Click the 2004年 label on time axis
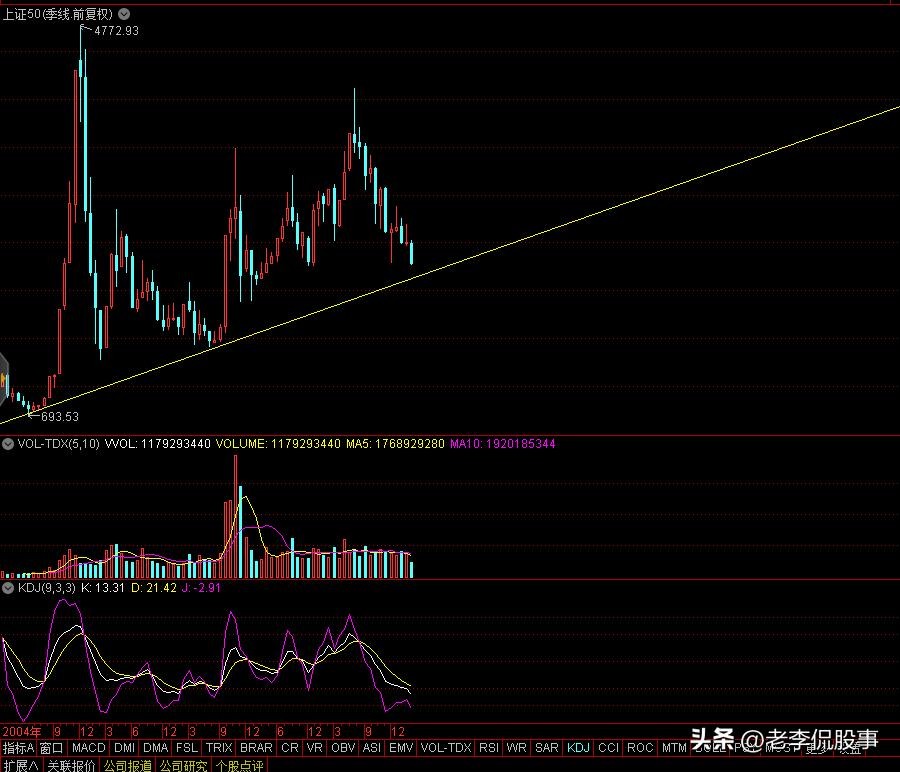 [x=22, y=731]
